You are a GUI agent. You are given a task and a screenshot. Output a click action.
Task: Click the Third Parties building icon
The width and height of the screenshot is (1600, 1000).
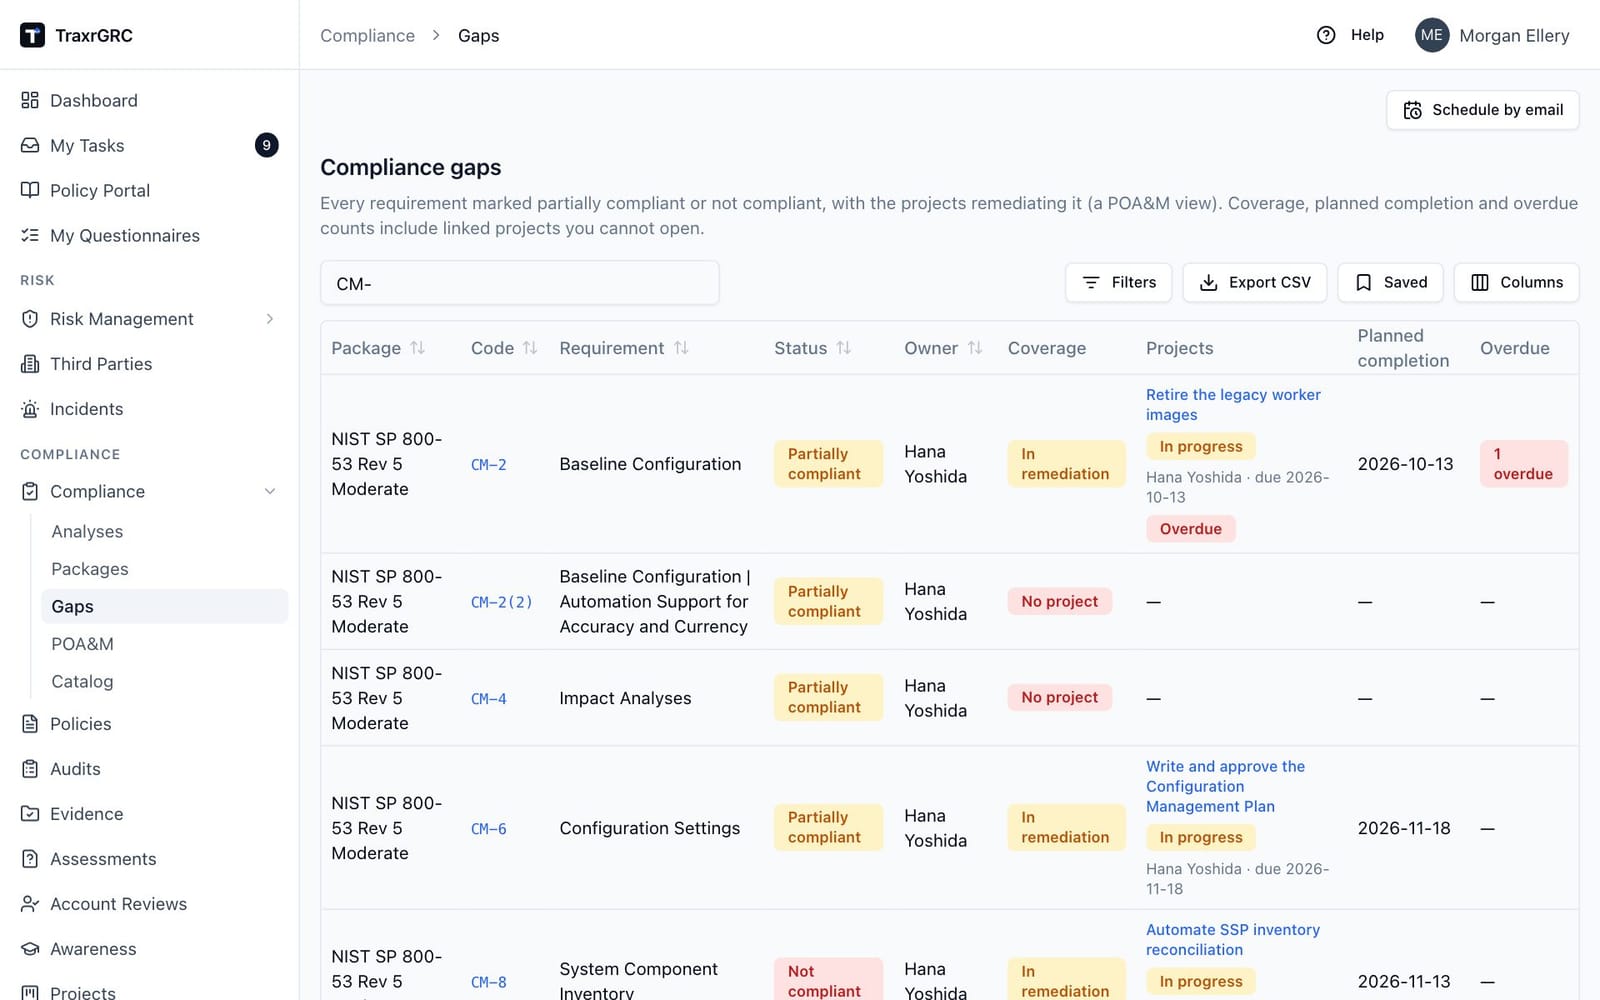coord(30,364)
